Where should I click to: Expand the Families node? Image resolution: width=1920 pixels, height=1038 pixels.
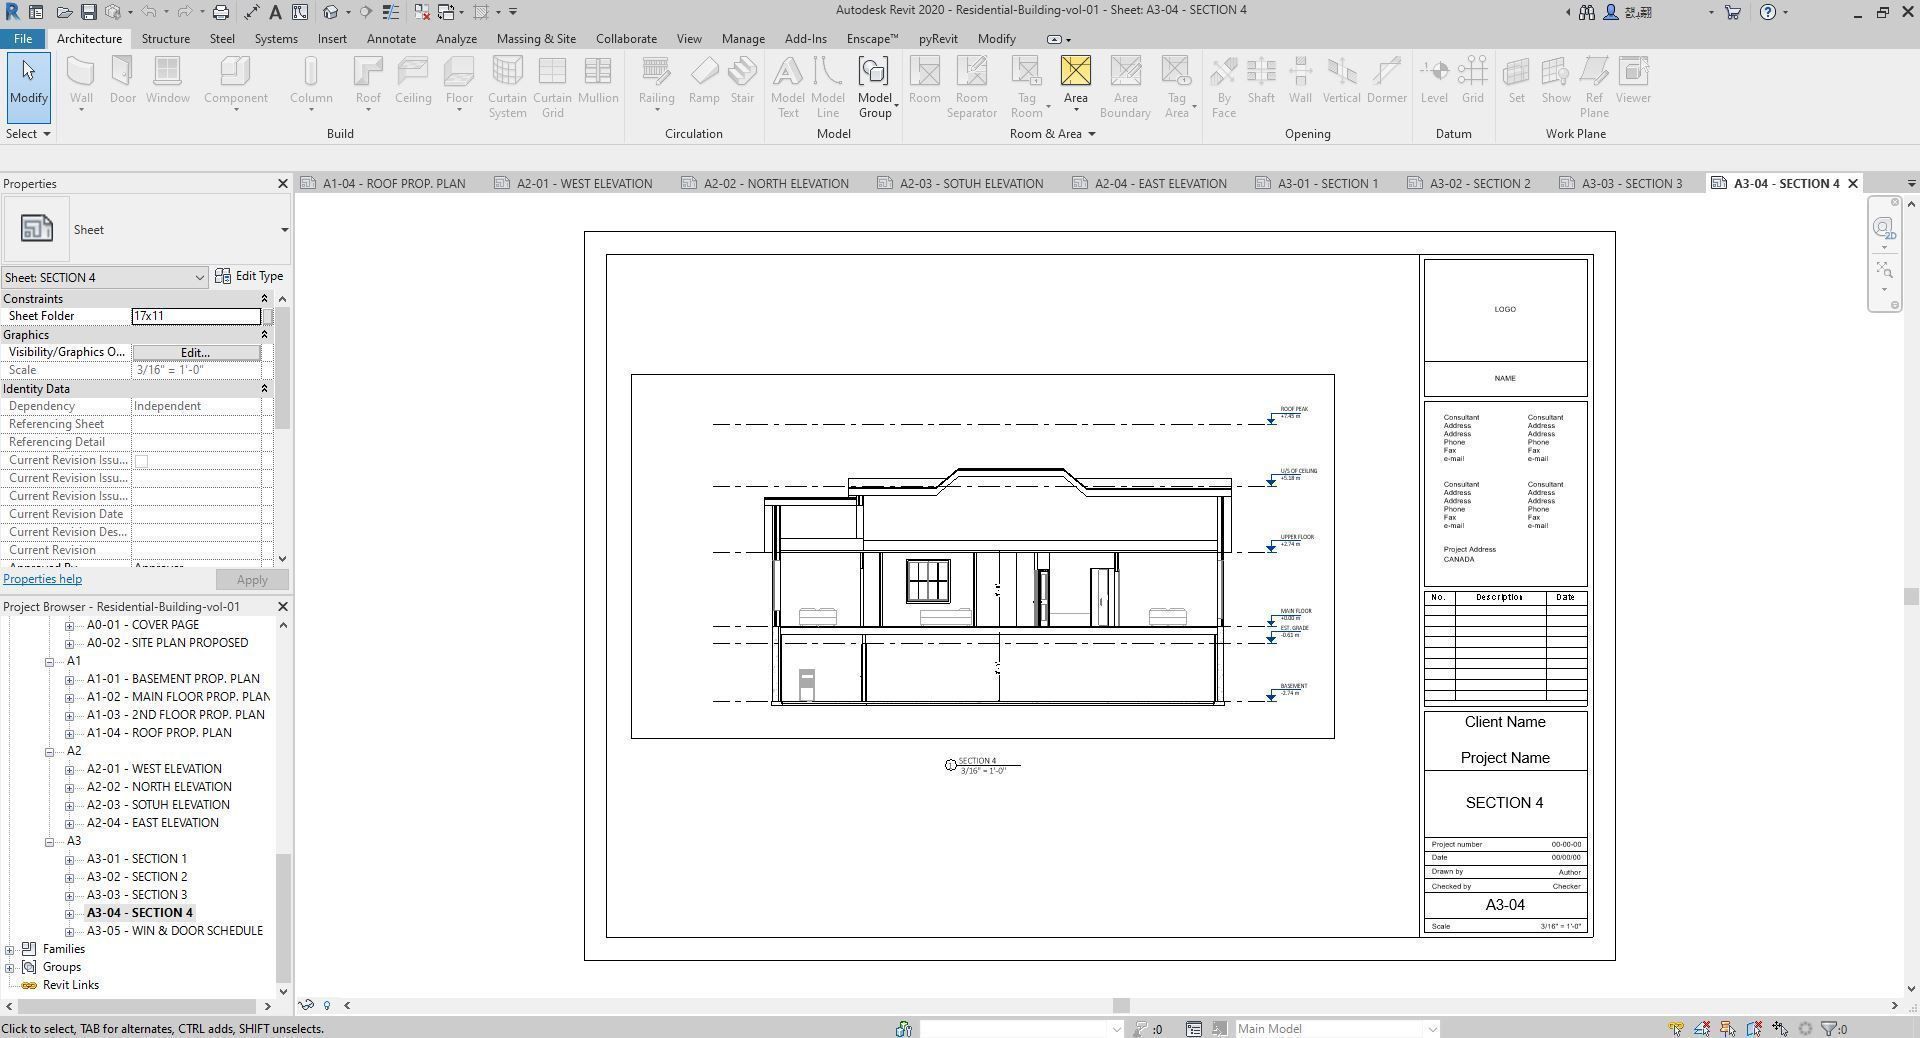click(x=10, y=949)
